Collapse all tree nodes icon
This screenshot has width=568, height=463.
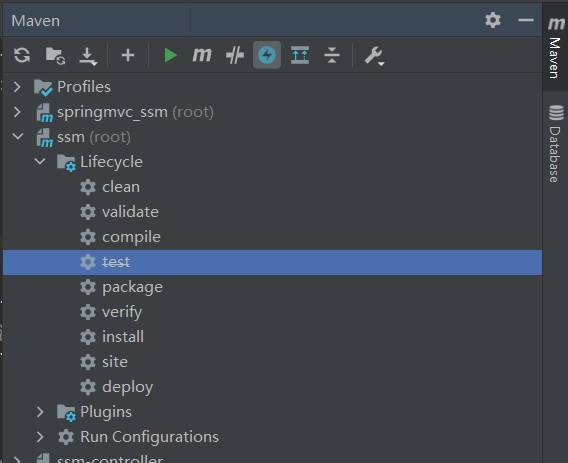tap(332, 55)
